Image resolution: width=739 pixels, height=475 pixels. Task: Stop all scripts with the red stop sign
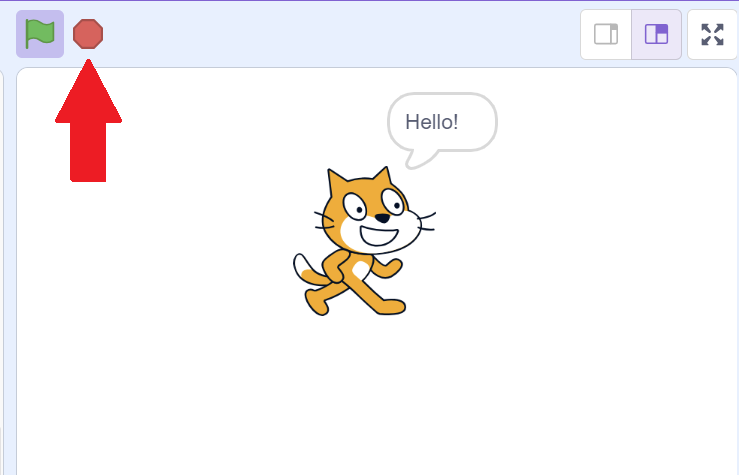(x=88, y=34)
